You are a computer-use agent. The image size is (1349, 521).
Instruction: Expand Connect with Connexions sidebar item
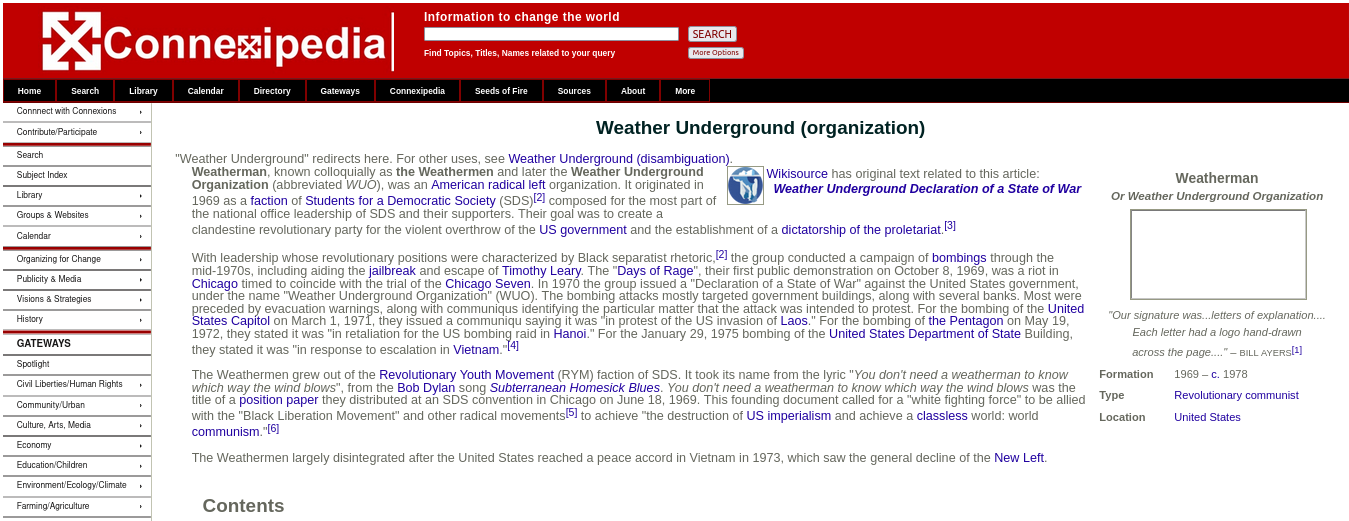click(77, 112)
